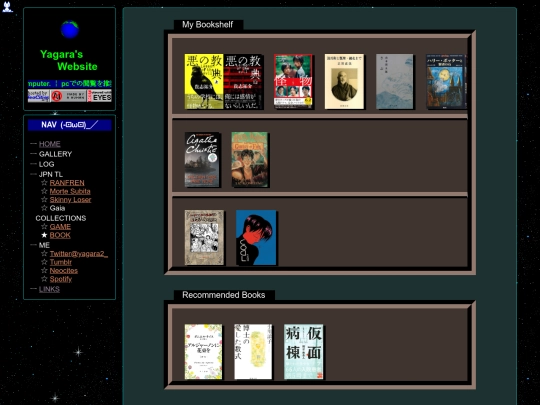
Task: Click the star icon beside Spotify
Action: (44, 279)
